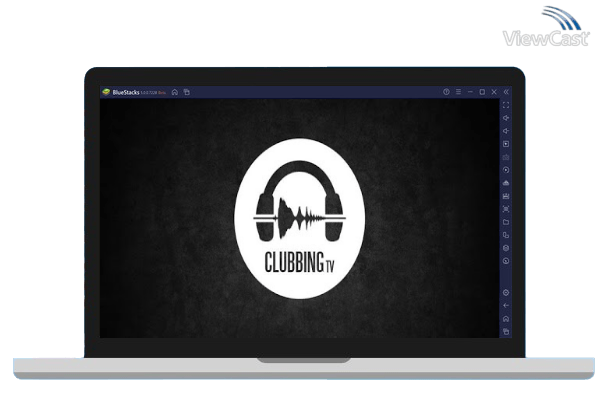This screenshot has width=602, height=414.
Task: Open the media folder icon
Action: pos(506,222)
